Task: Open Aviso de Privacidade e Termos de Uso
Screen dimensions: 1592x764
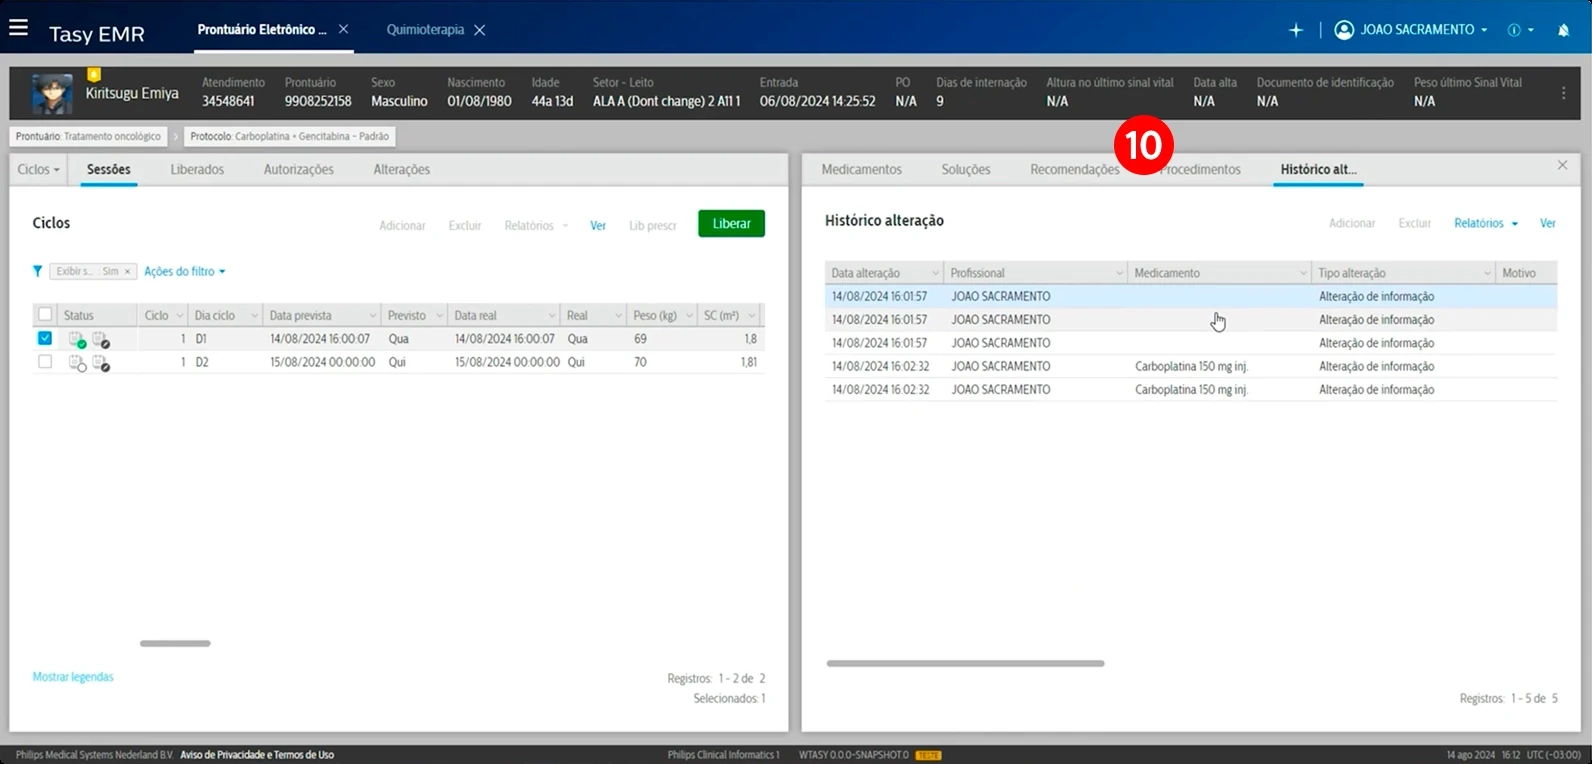Action: (x=257, y=755)
